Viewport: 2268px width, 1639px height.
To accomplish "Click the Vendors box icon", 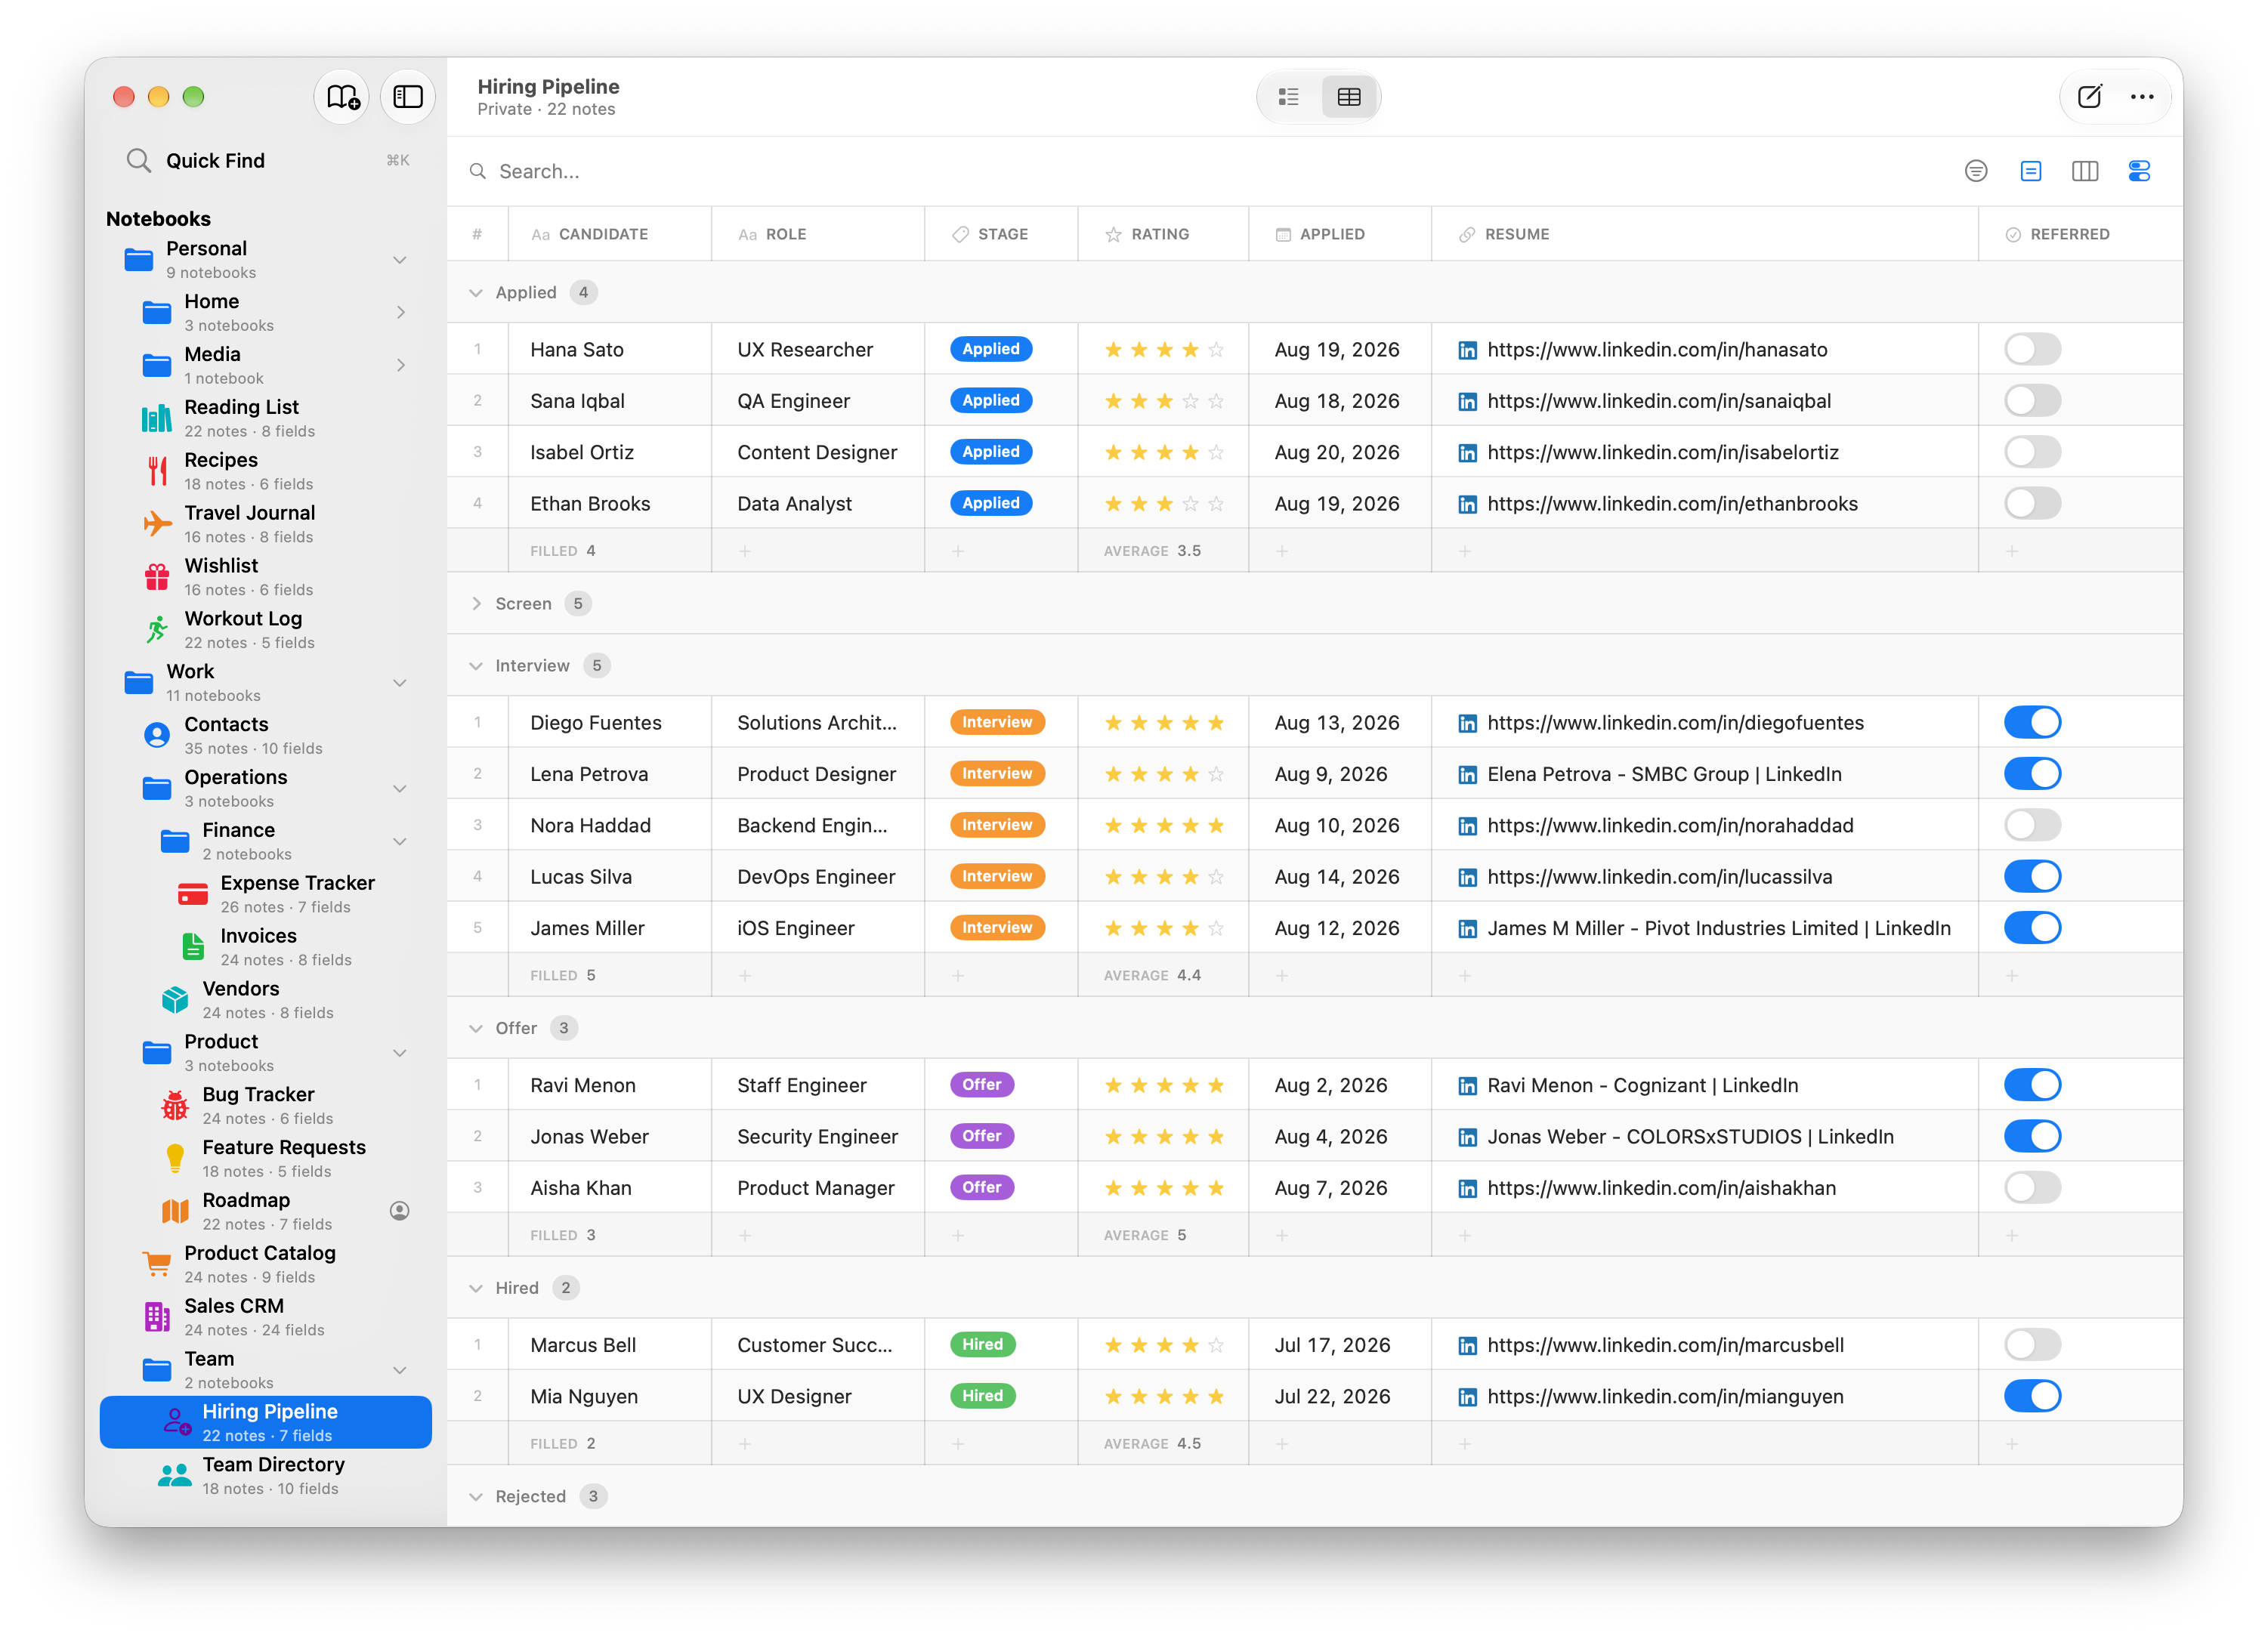I will pos(175,1000).
